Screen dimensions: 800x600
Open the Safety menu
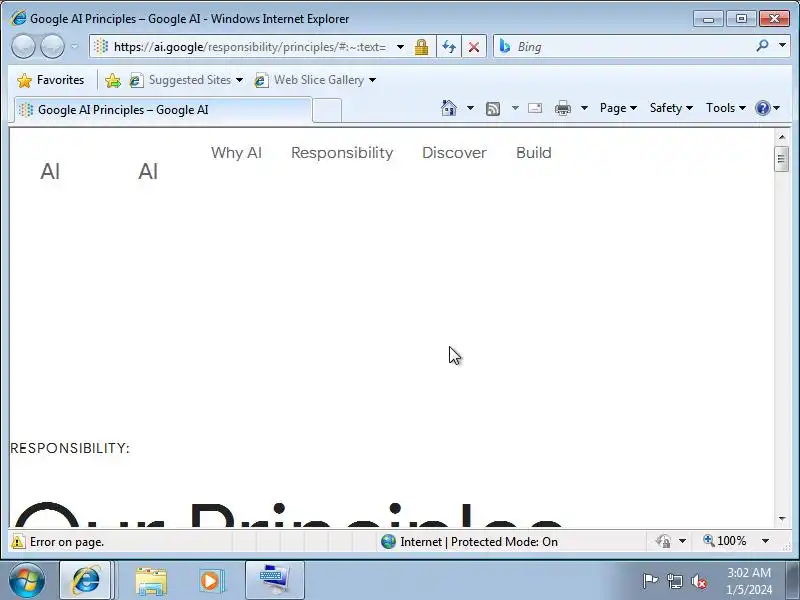(x=671, y=108)
